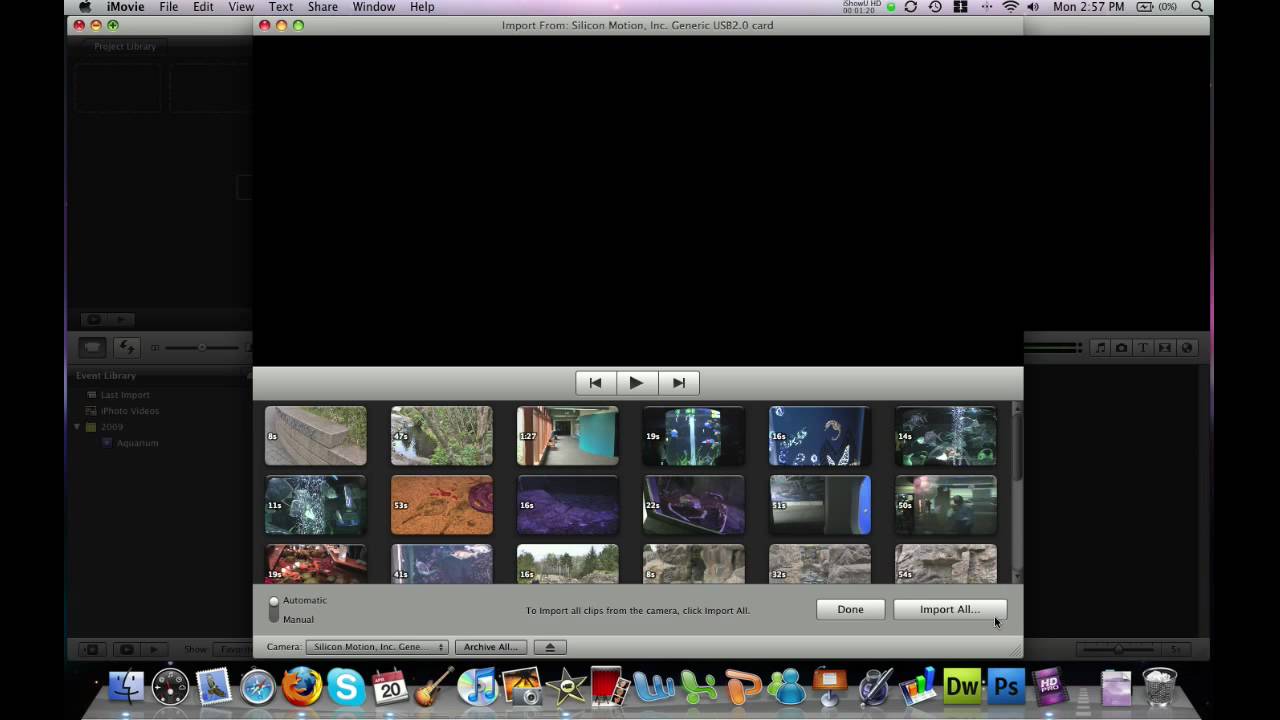Image resolution: width=1280 pixels, height=720 pixels.
Task: Open Finder from the Dock
Action: [x=126, y=687]
